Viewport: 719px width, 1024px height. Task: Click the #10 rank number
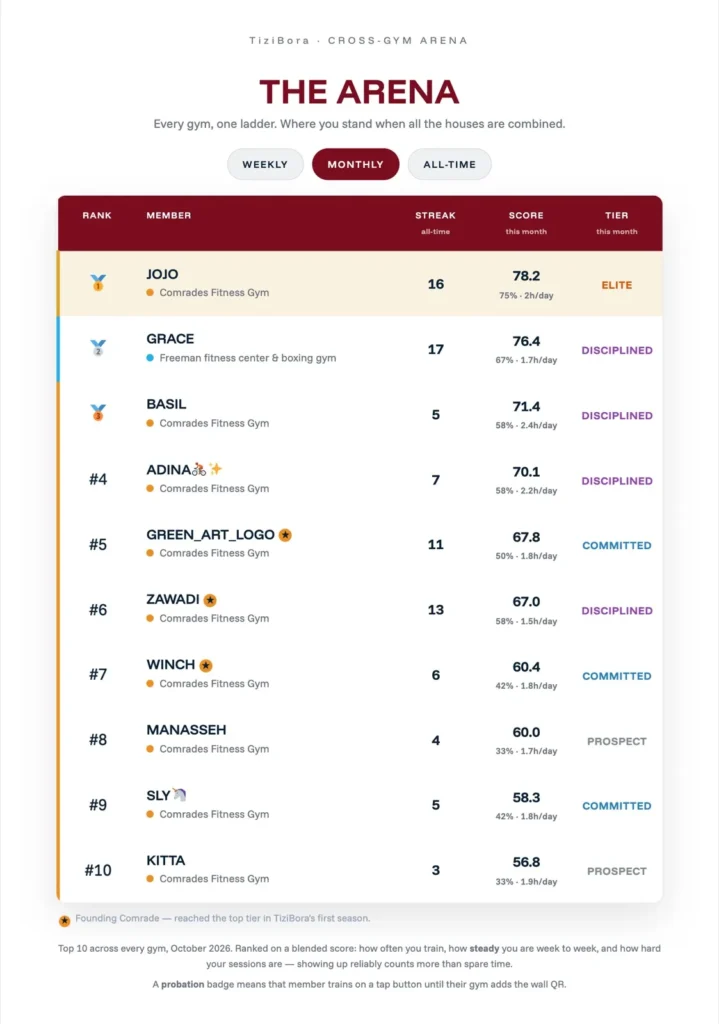coord(98,871)
